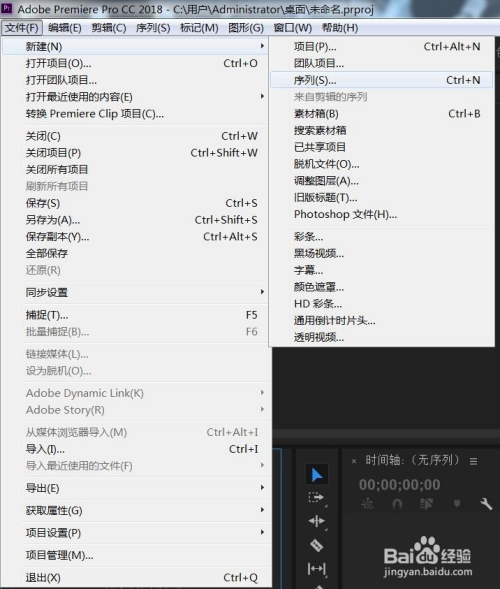Expand the 项目设置(P) submenu
The height and width of the screenshot is (589, 500).
click(x=135, y=533)
